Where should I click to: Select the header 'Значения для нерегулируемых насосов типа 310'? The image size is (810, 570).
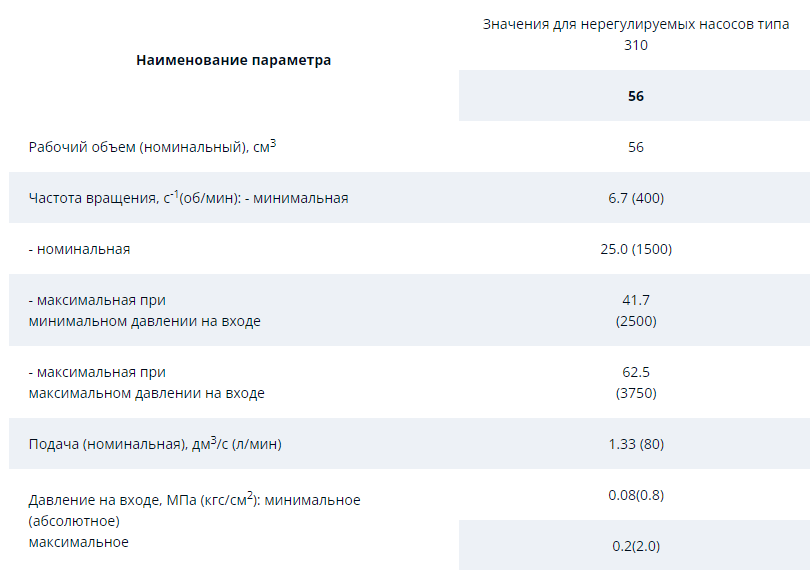pos(636,35)
